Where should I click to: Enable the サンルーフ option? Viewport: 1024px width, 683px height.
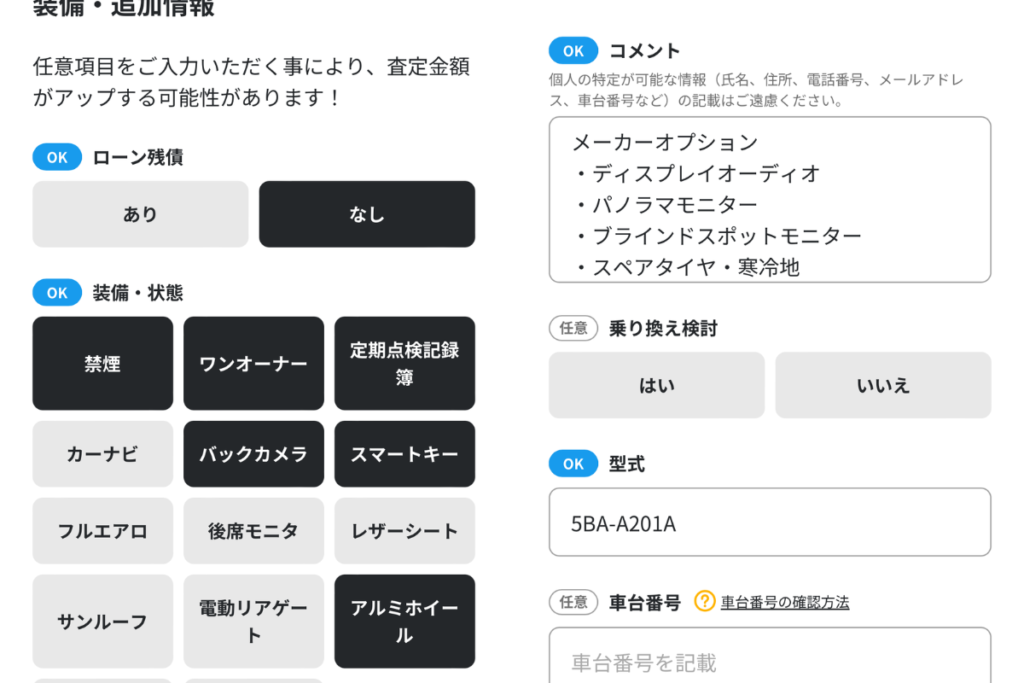(102, 621)
